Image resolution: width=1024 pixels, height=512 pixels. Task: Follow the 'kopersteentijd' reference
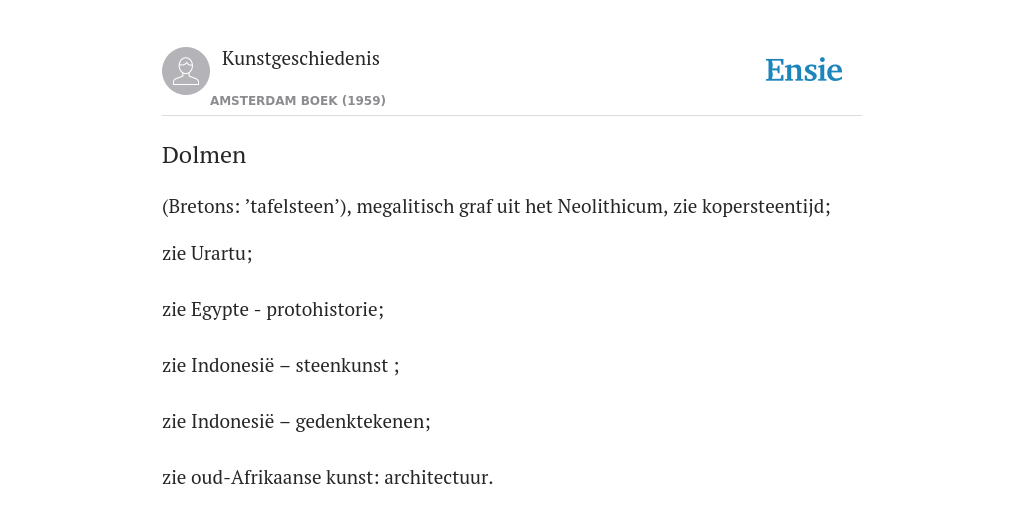[763, 207]
